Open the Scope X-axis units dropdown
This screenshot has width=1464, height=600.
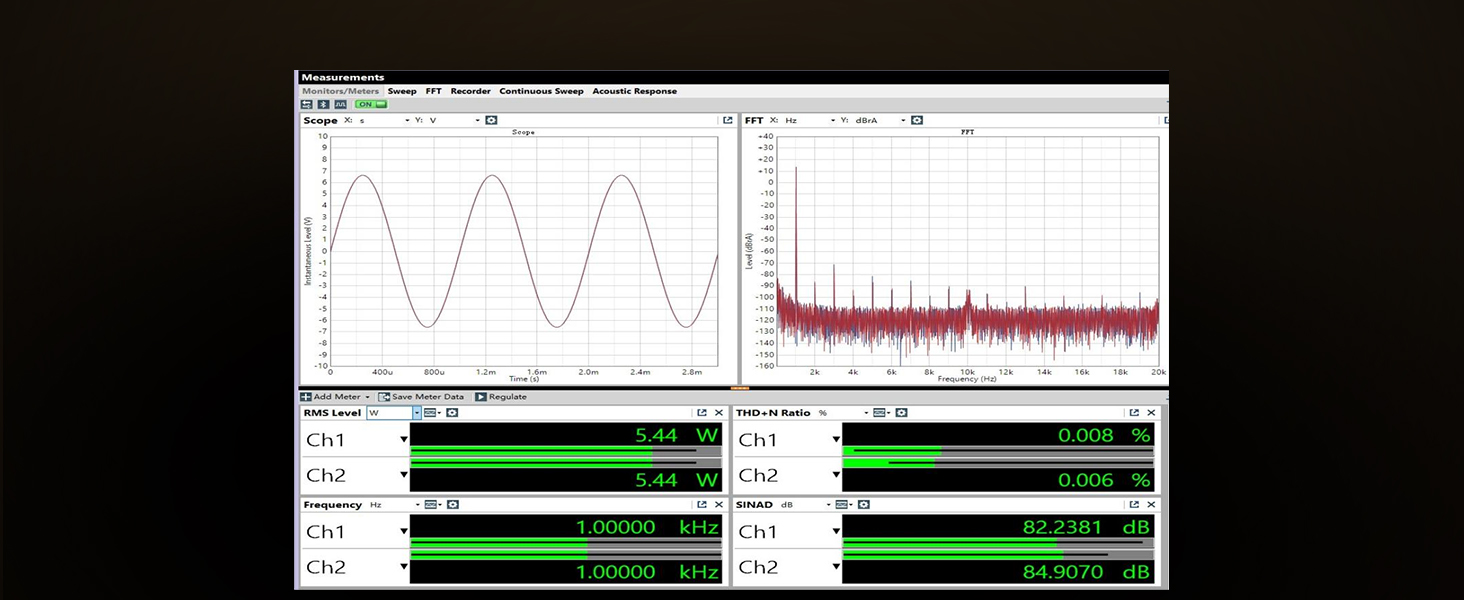click(407, 120)
